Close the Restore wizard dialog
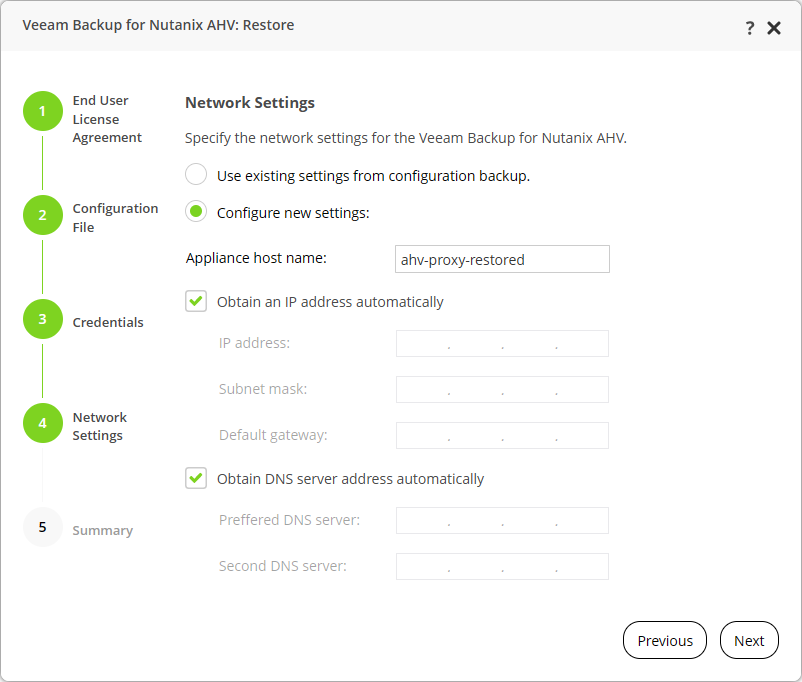The width and height of the screenshot is (802, 682). pyautogui.click(x=774, y=28)
